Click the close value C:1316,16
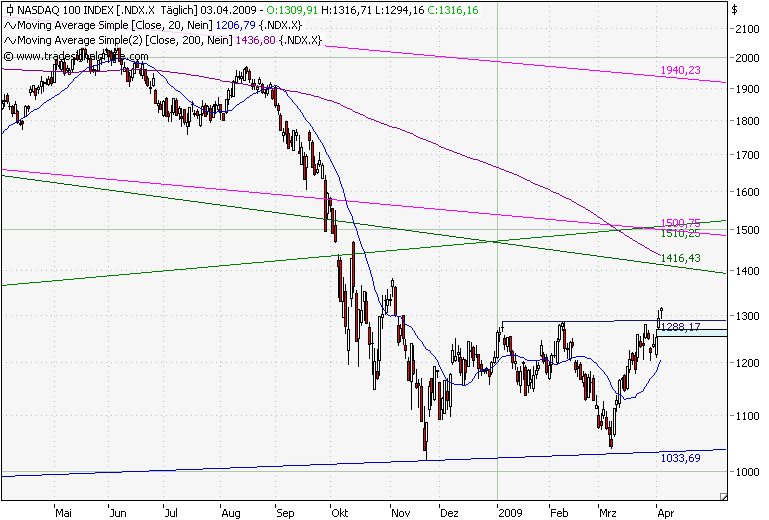 453,10
